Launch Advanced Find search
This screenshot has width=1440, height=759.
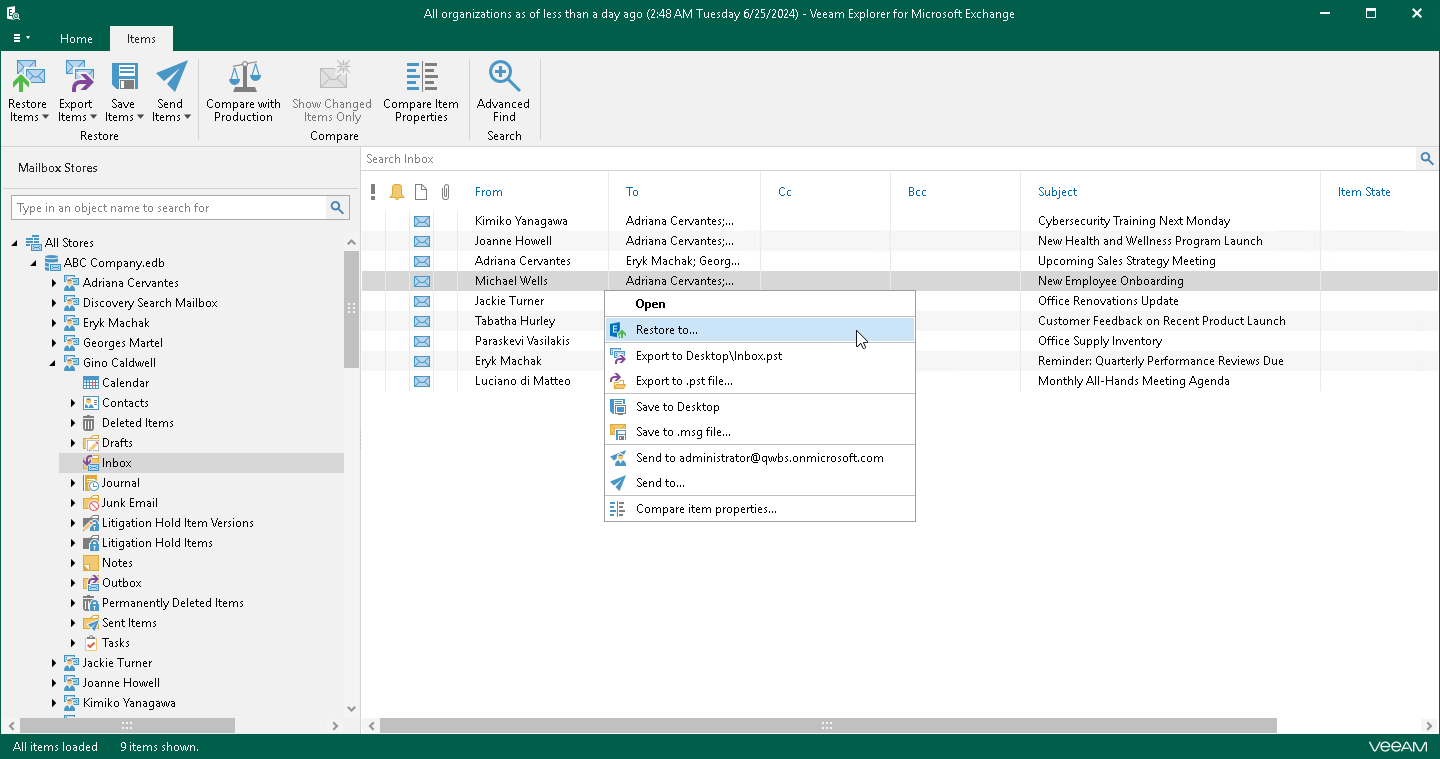tap(503, 90)
